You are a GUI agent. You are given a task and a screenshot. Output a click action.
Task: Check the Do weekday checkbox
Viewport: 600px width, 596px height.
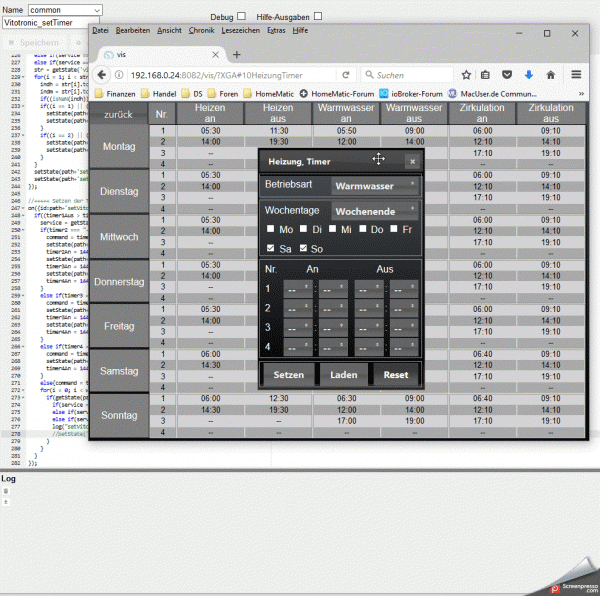pos(362,229)
